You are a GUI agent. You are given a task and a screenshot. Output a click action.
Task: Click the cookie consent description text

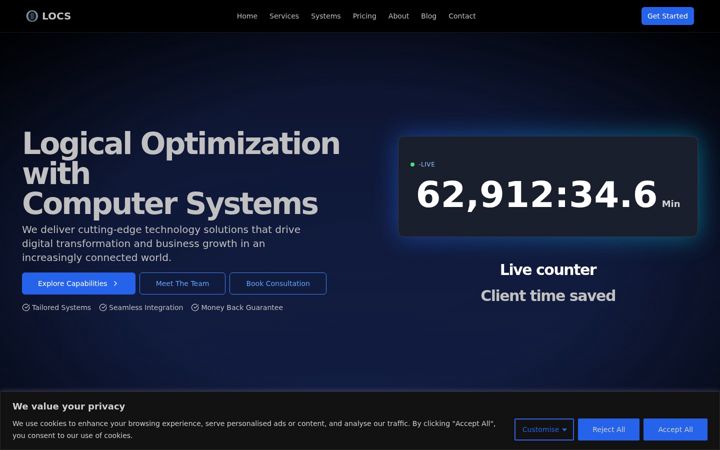pyautogui.click(x=254, y=429)
